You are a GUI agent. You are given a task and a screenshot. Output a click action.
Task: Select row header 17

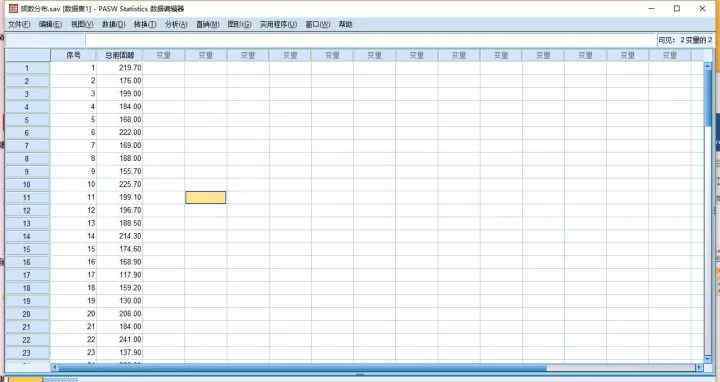click(x=27, y=275)
